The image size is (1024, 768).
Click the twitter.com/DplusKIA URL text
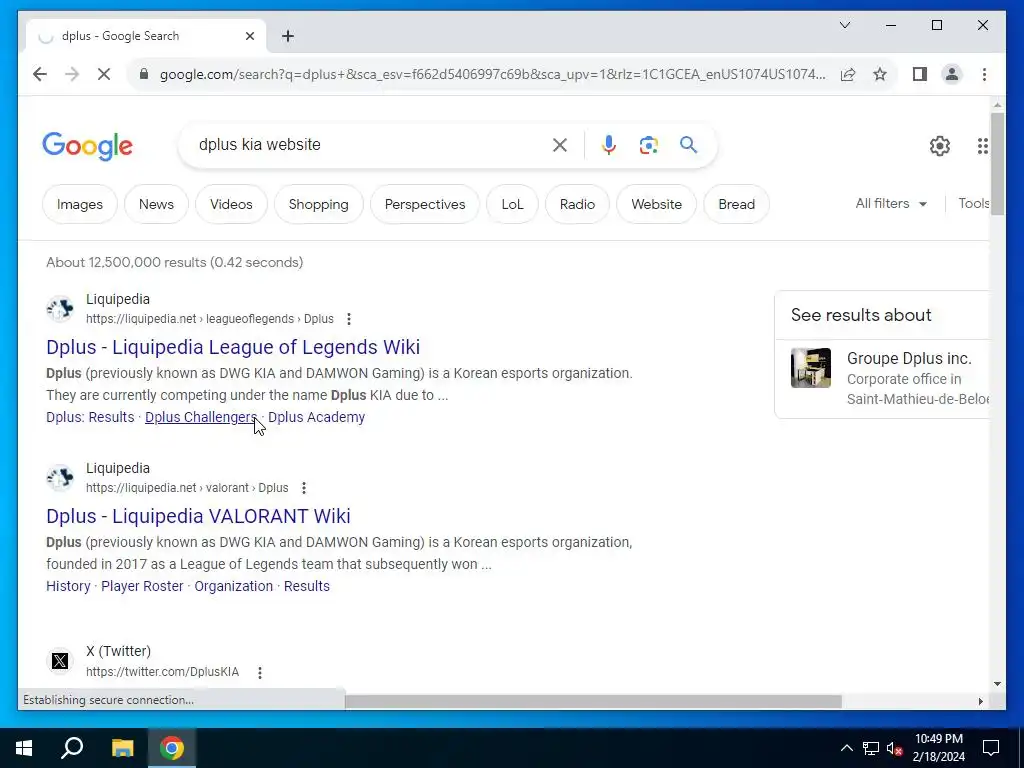163,672
